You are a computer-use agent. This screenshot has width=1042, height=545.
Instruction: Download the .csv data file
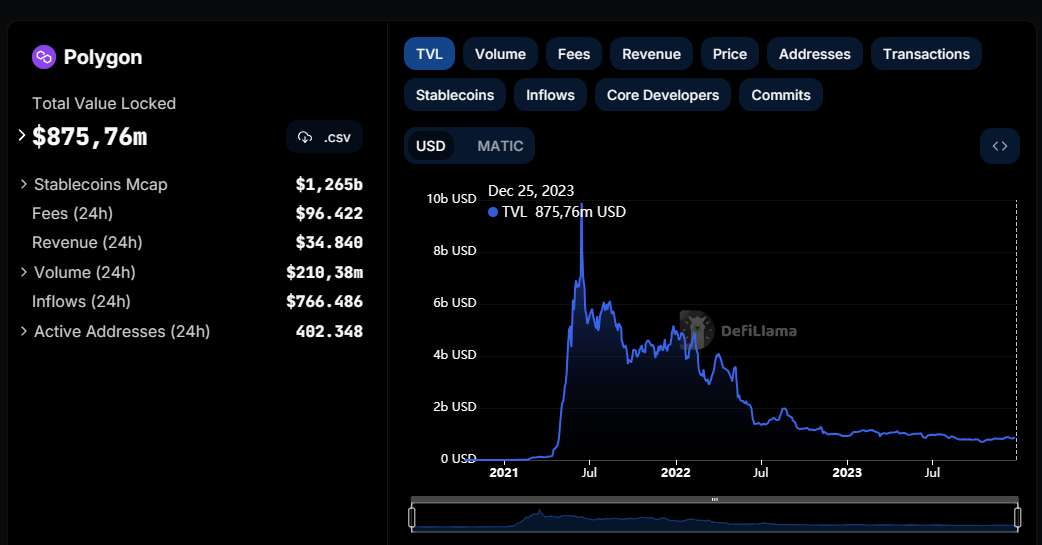click(324, 137)
